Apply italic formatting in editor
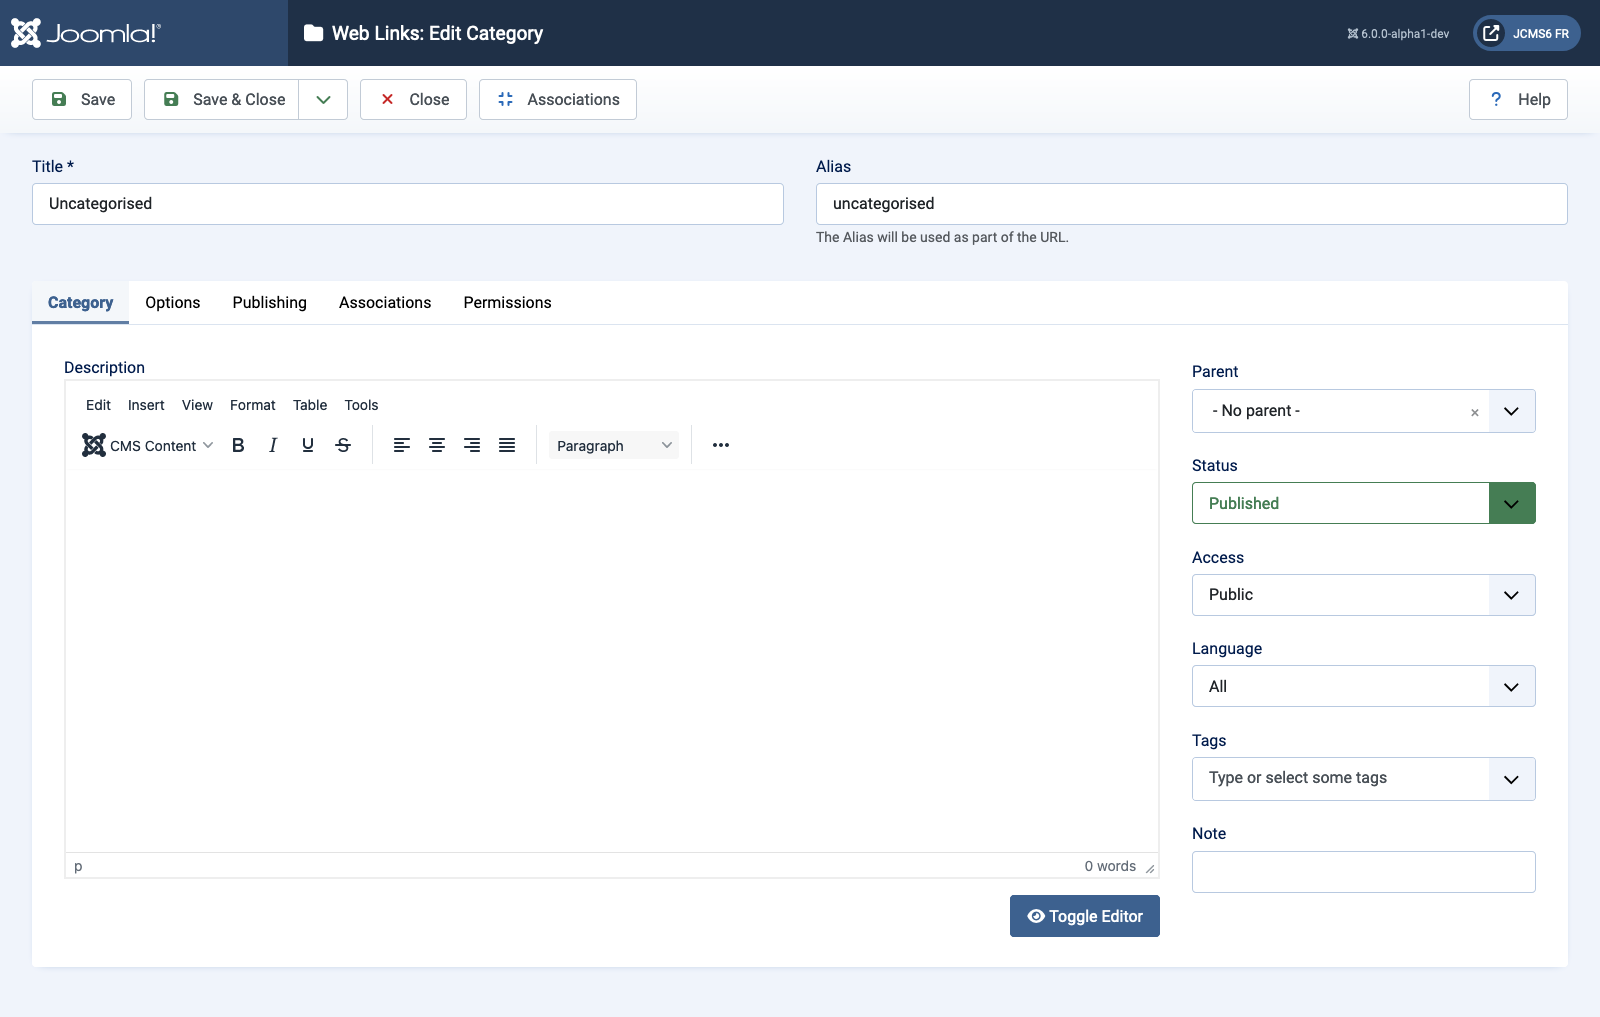This screenshot has height=1017, width=1600. coord(273,445)
